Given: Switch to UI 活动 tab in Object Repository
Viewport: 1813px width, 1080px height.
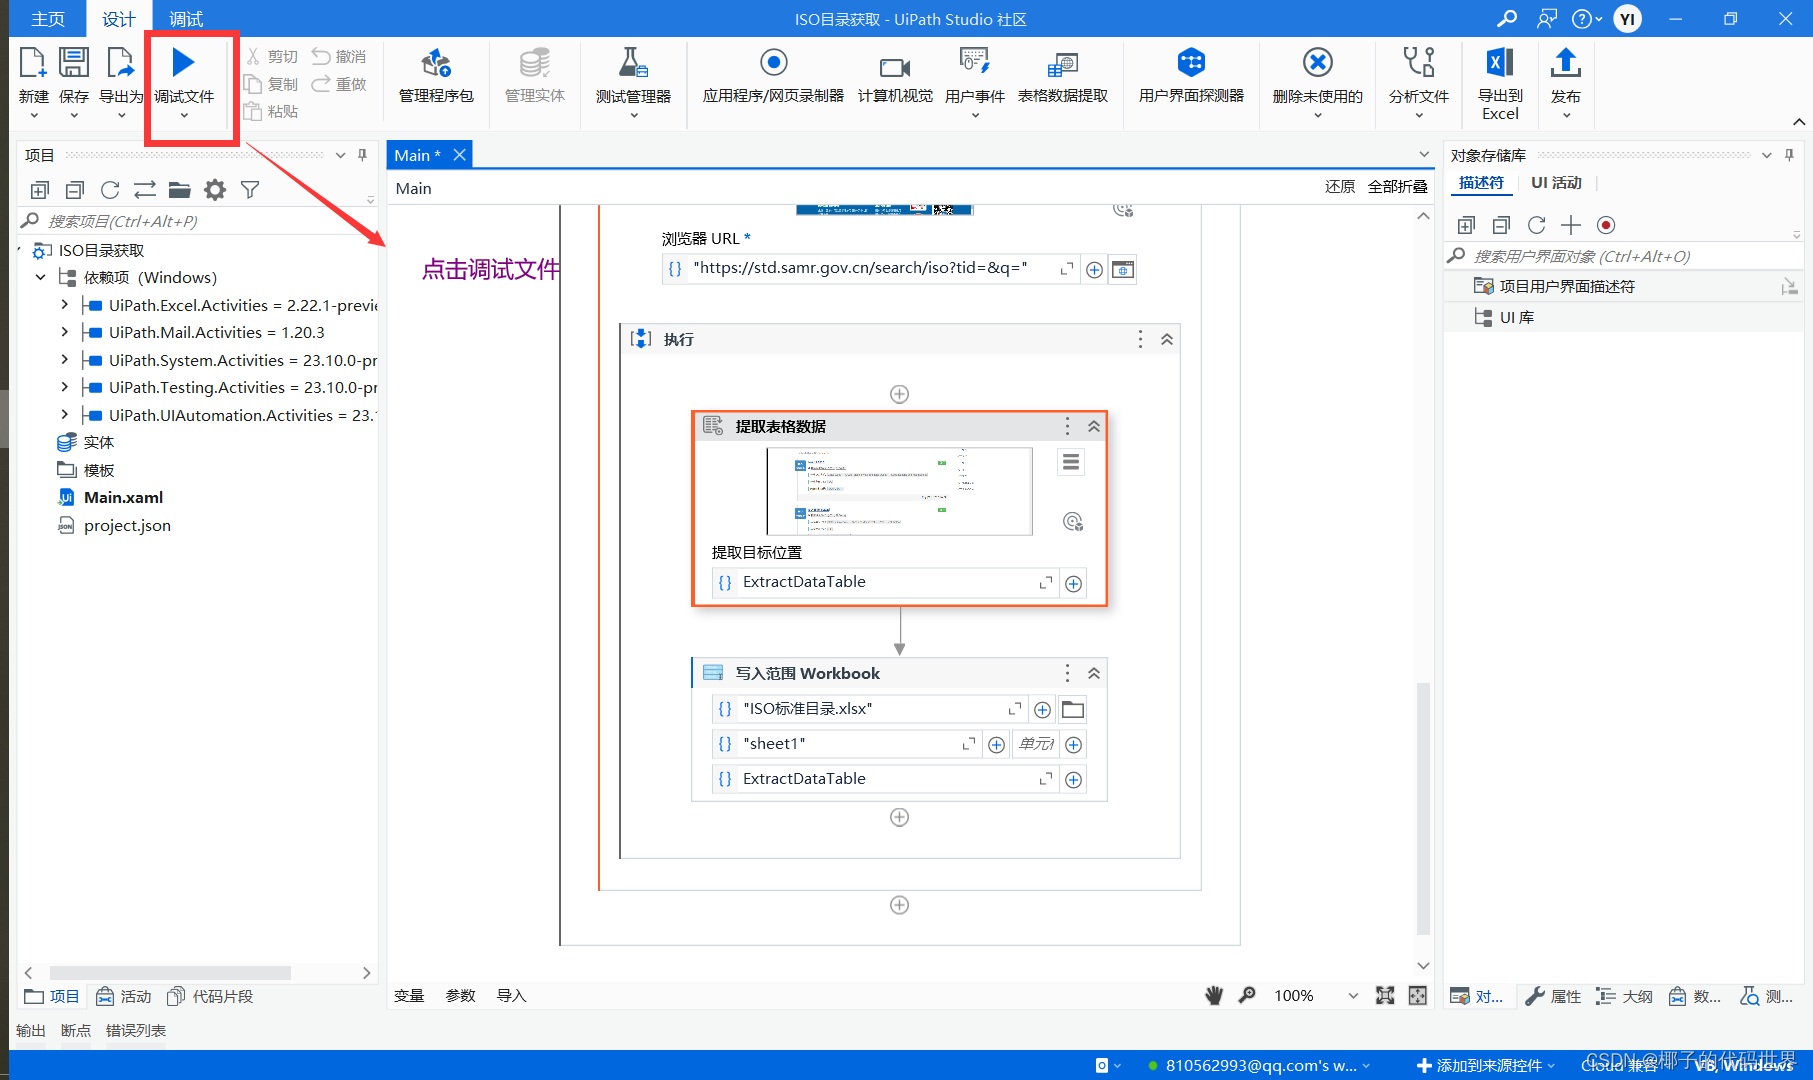Looking at the screenshot, I should [x=1556, y=183].
